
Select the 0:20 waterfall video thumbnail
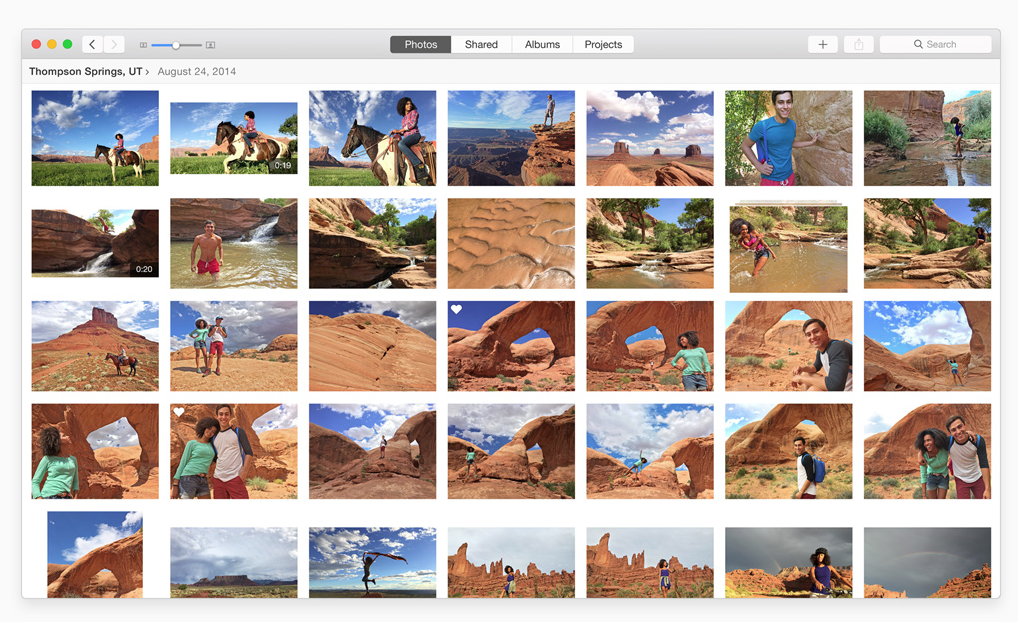point(95,242)
